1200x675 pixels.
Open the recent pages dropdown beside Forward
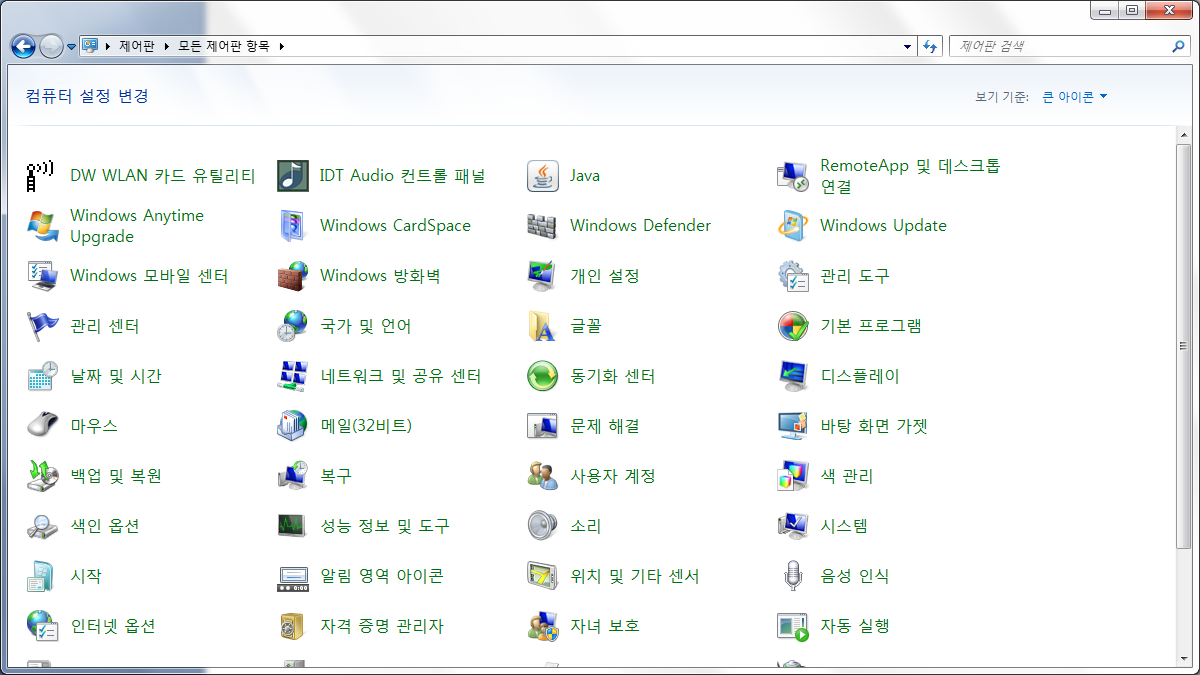72,47
